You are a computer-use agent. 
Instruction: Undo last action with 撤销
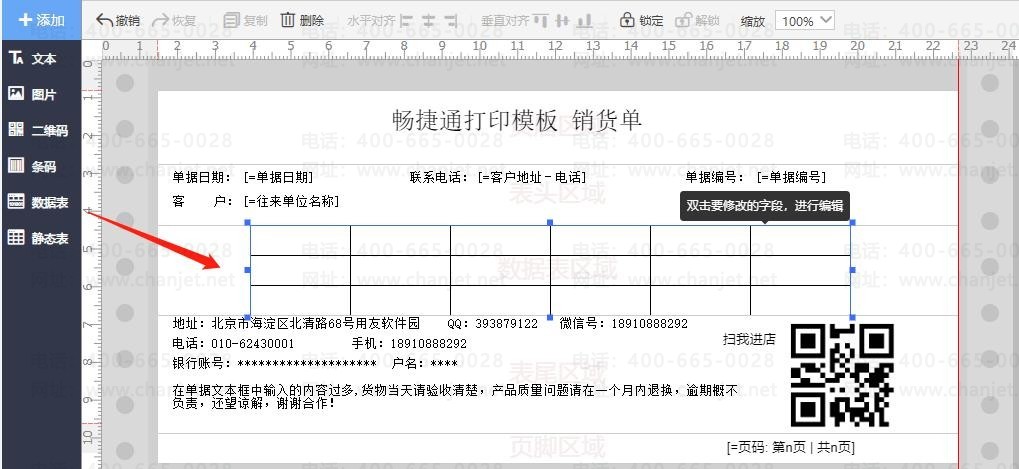coord(118,21)
